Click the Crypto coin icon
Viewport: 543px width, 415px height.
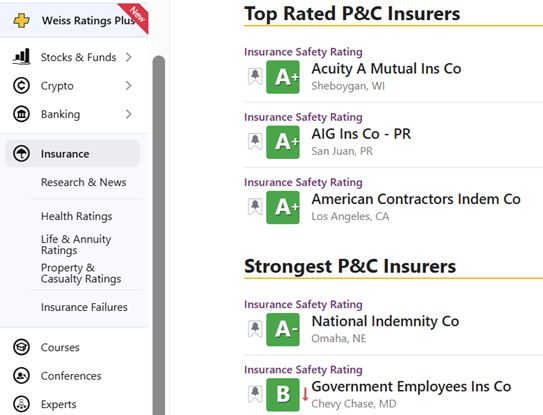(x=21, y=86)
